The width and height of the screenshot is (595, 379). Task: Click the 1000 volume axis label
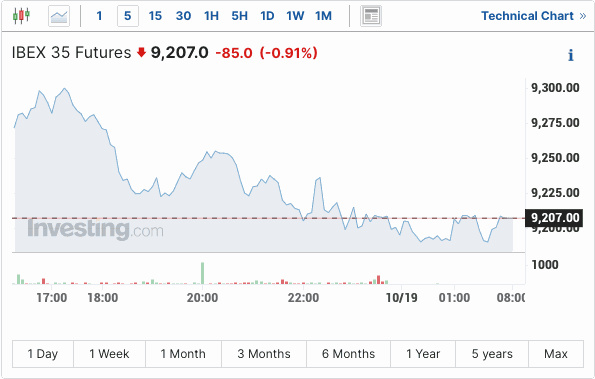(545, 264)
